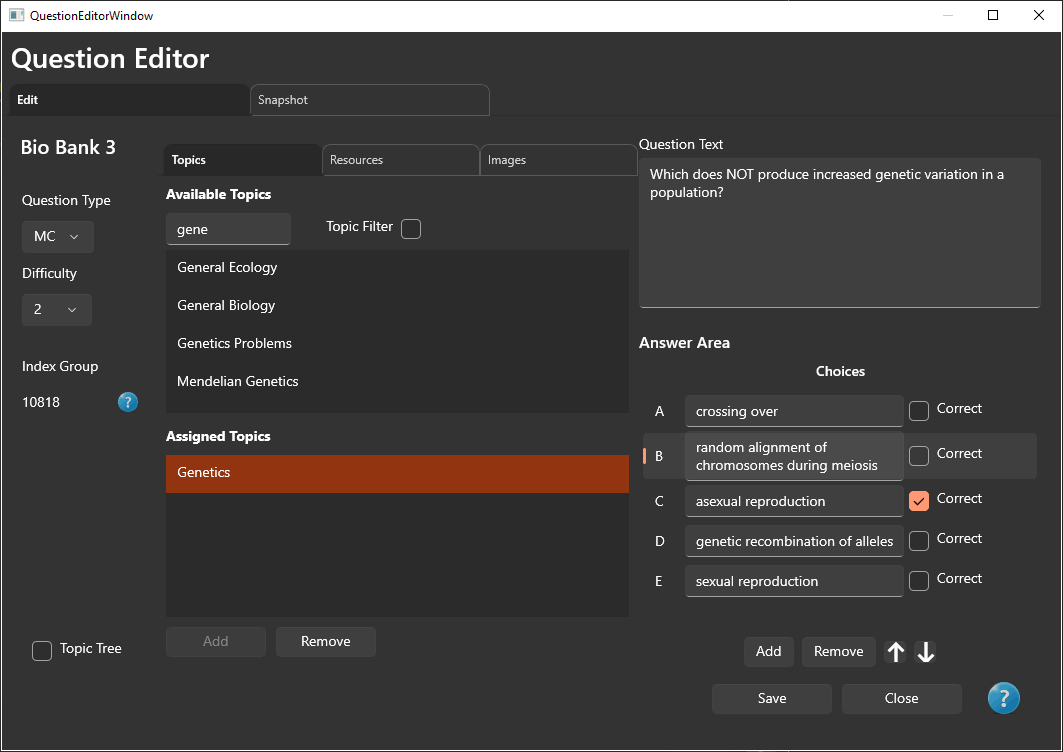1063x752 pixels.
Task: Click the disabled Add topic button
Action: click(x=216, y=641)
